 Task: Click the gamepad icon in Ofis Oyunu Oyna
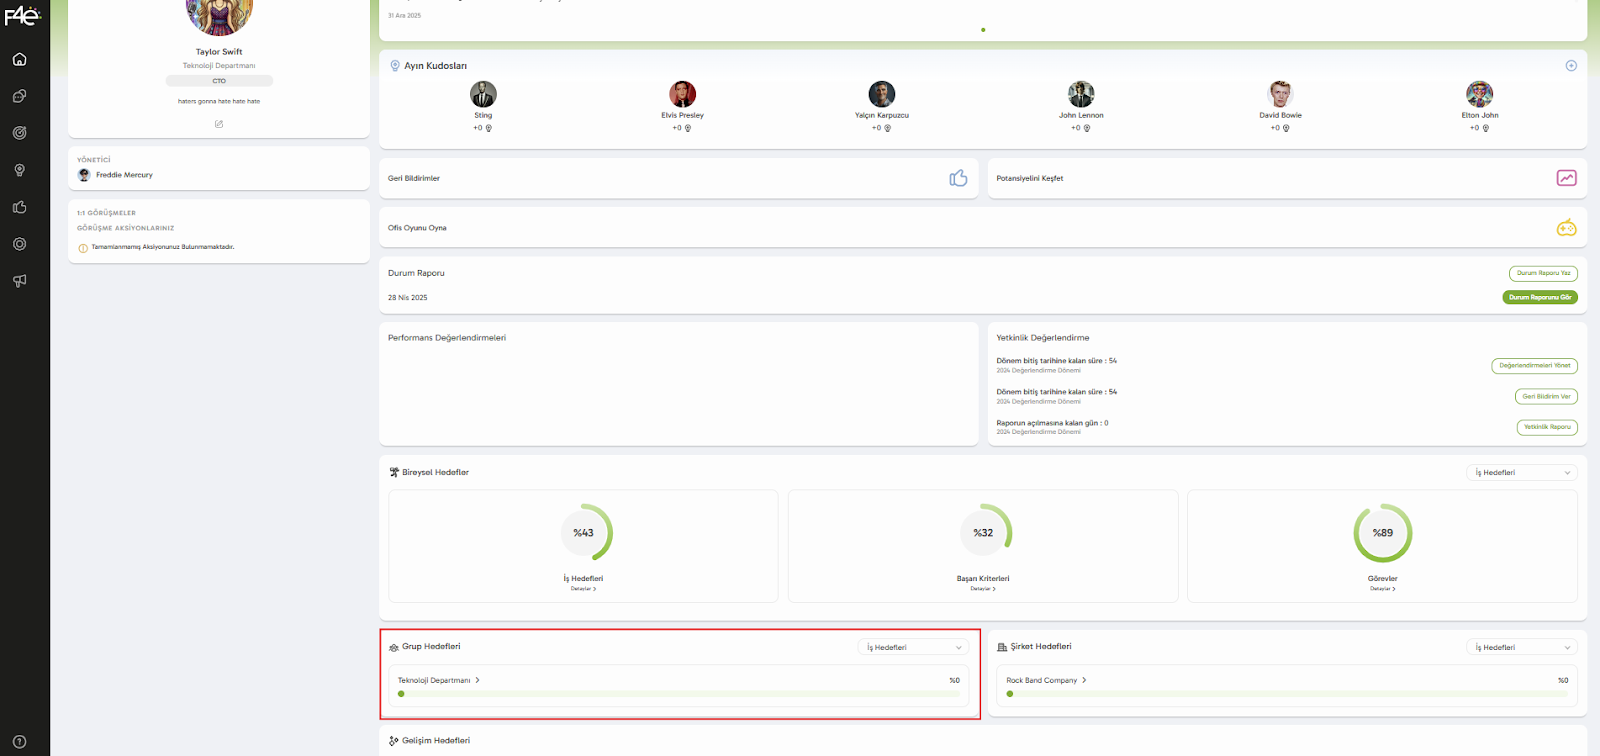click(x=1566, y=228)
